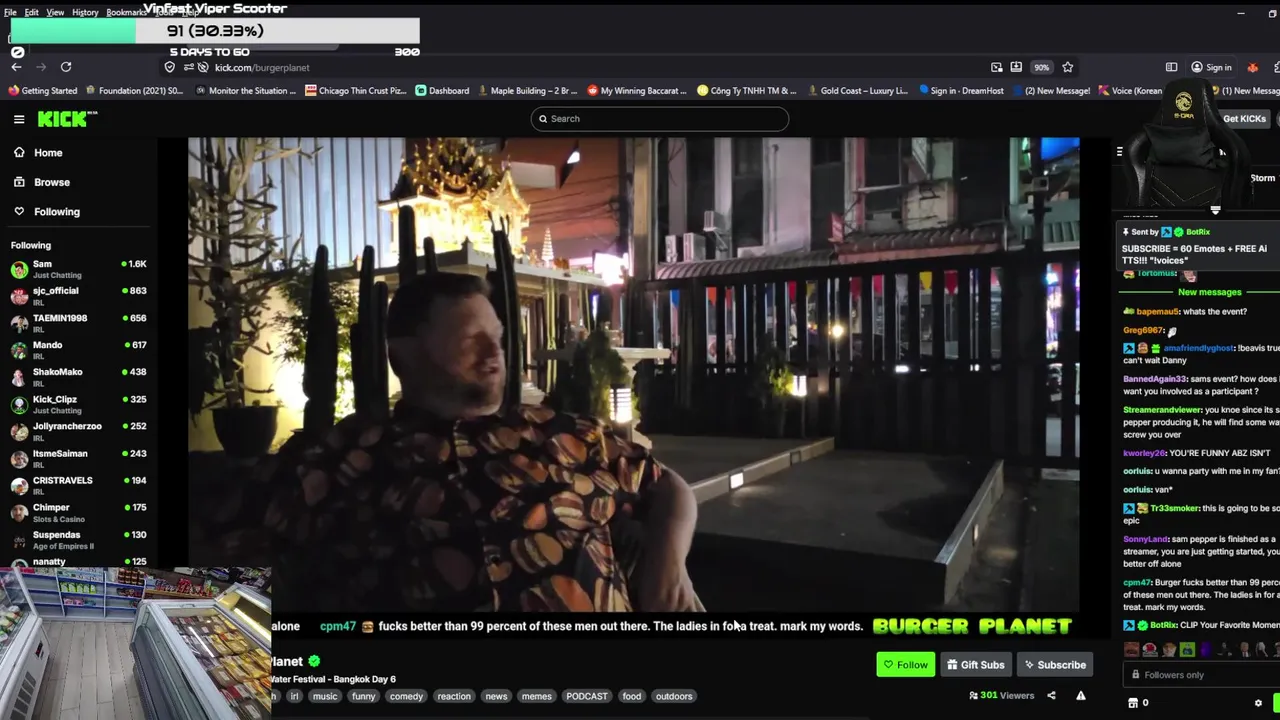Click the search magnifier icon
This screenshot has height=720, width=1280.
click(543, 119)
